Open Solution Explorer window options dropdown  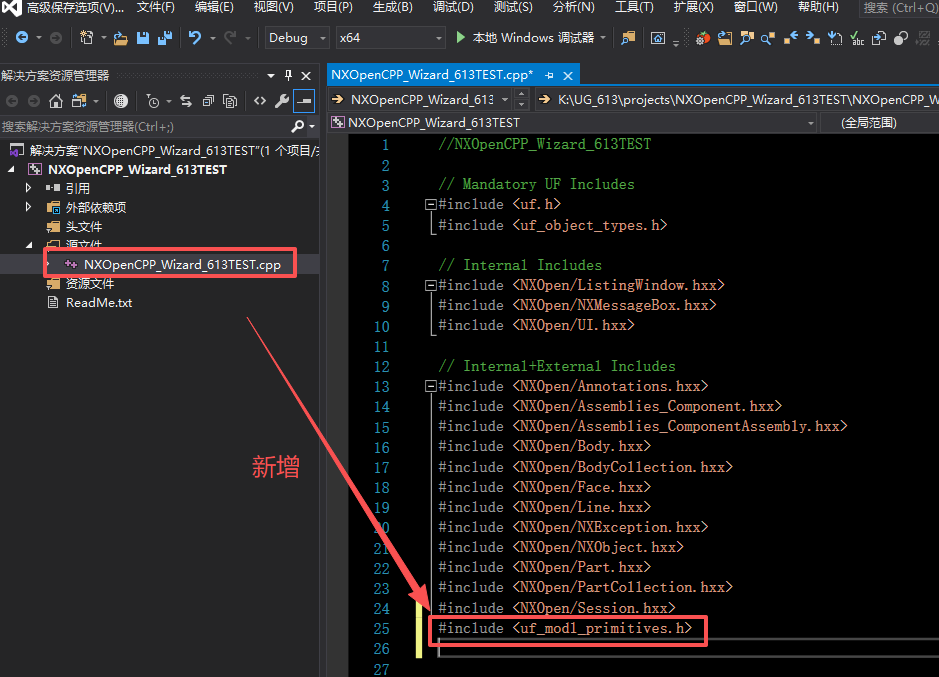(271, 75)
